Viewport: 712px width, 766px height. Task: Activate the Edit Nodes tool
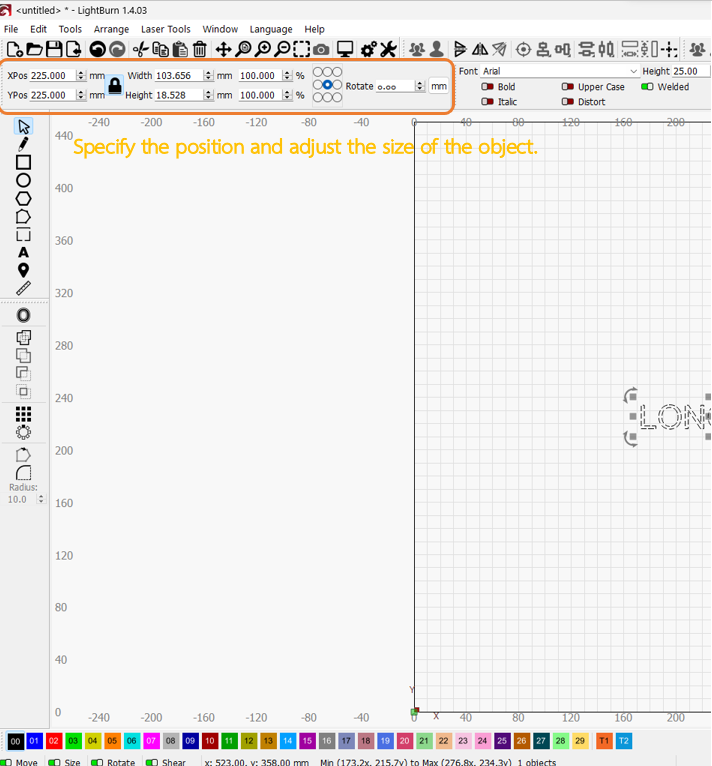tap(23, 216)
